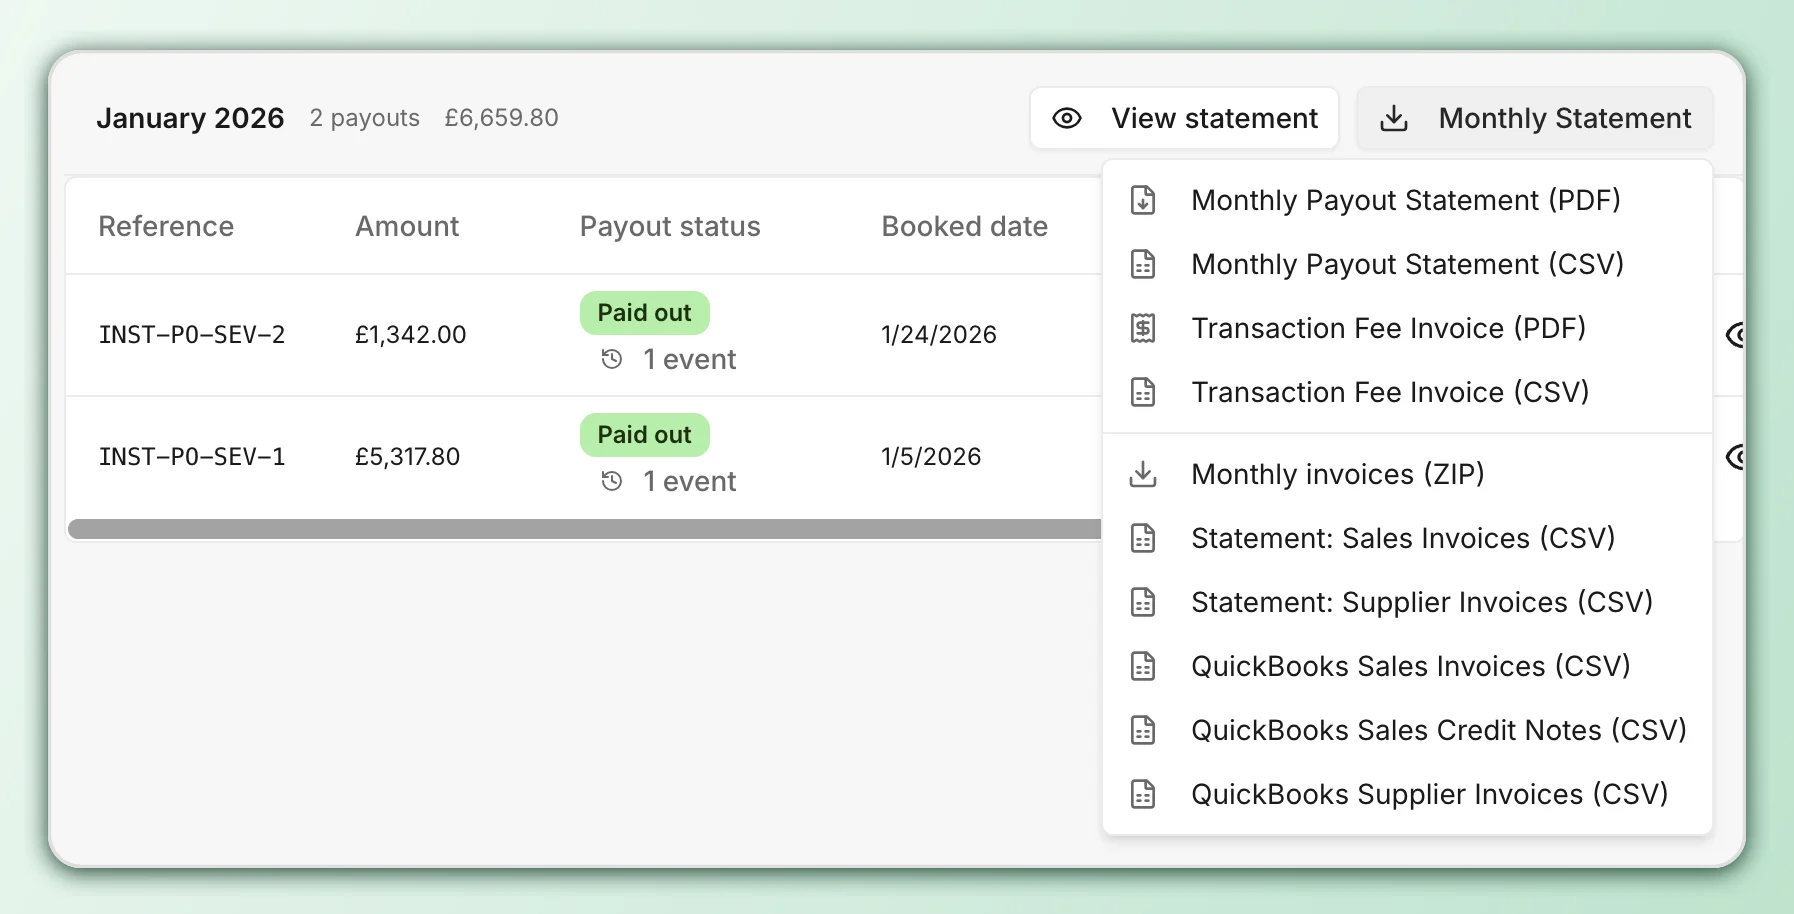Image resolution: width=1794 pixels, height=914 pixels.
Task: Open the Monthly Statement dropdown
Action: click(1535, 118)
